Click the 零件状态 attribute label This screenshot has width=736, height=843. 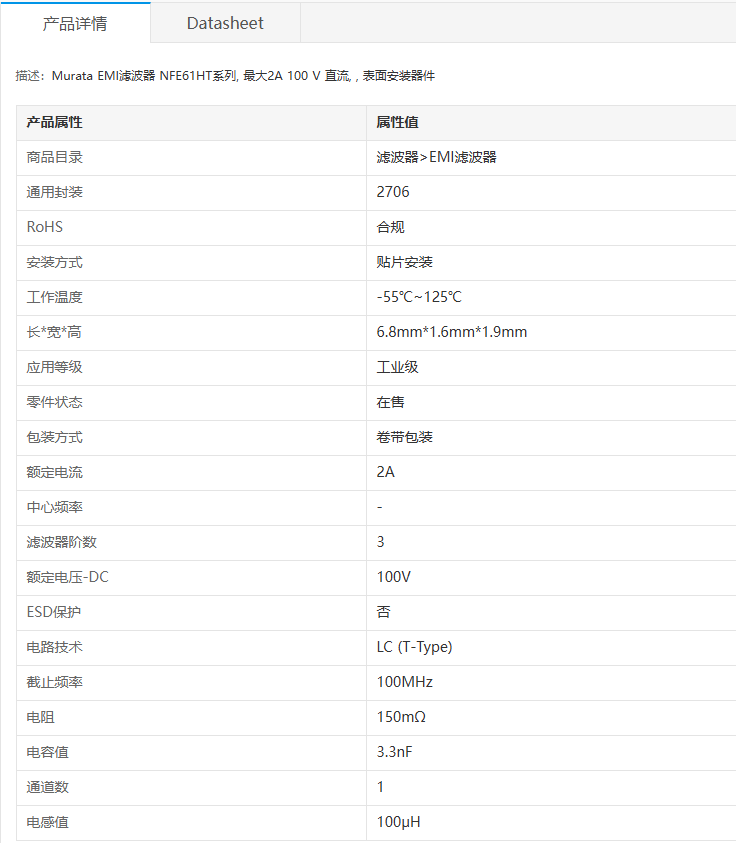coord(54,402)
